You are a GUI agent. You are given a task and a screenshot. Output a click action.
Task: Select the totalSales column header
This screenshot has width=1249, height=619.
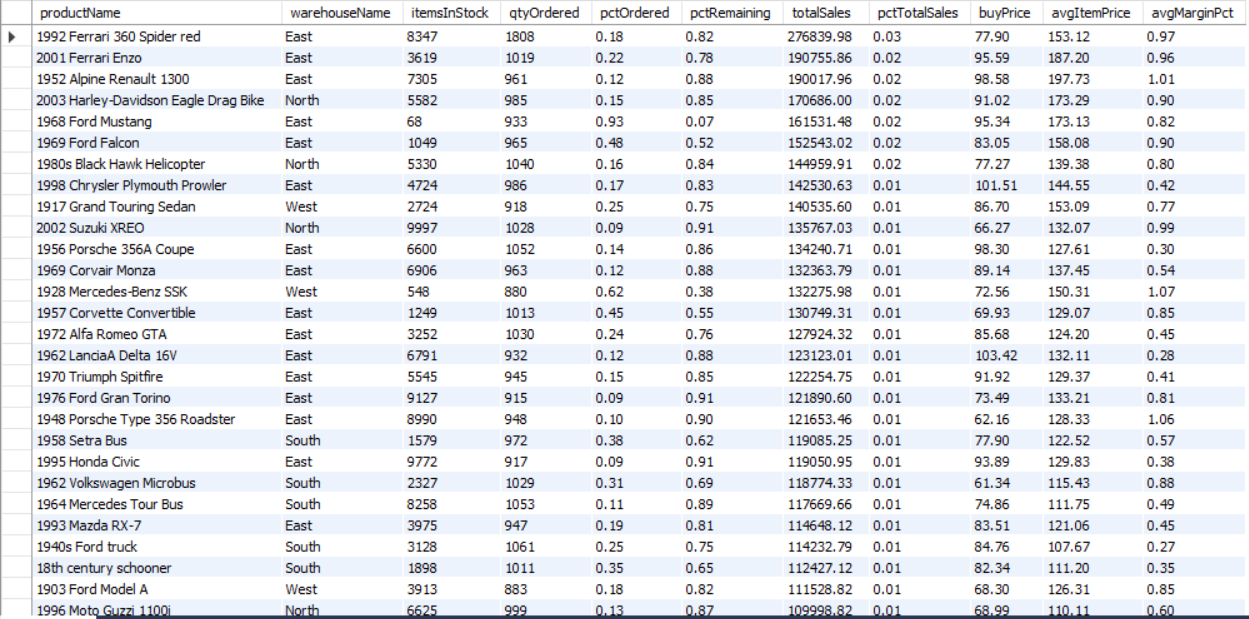[825, 13]
